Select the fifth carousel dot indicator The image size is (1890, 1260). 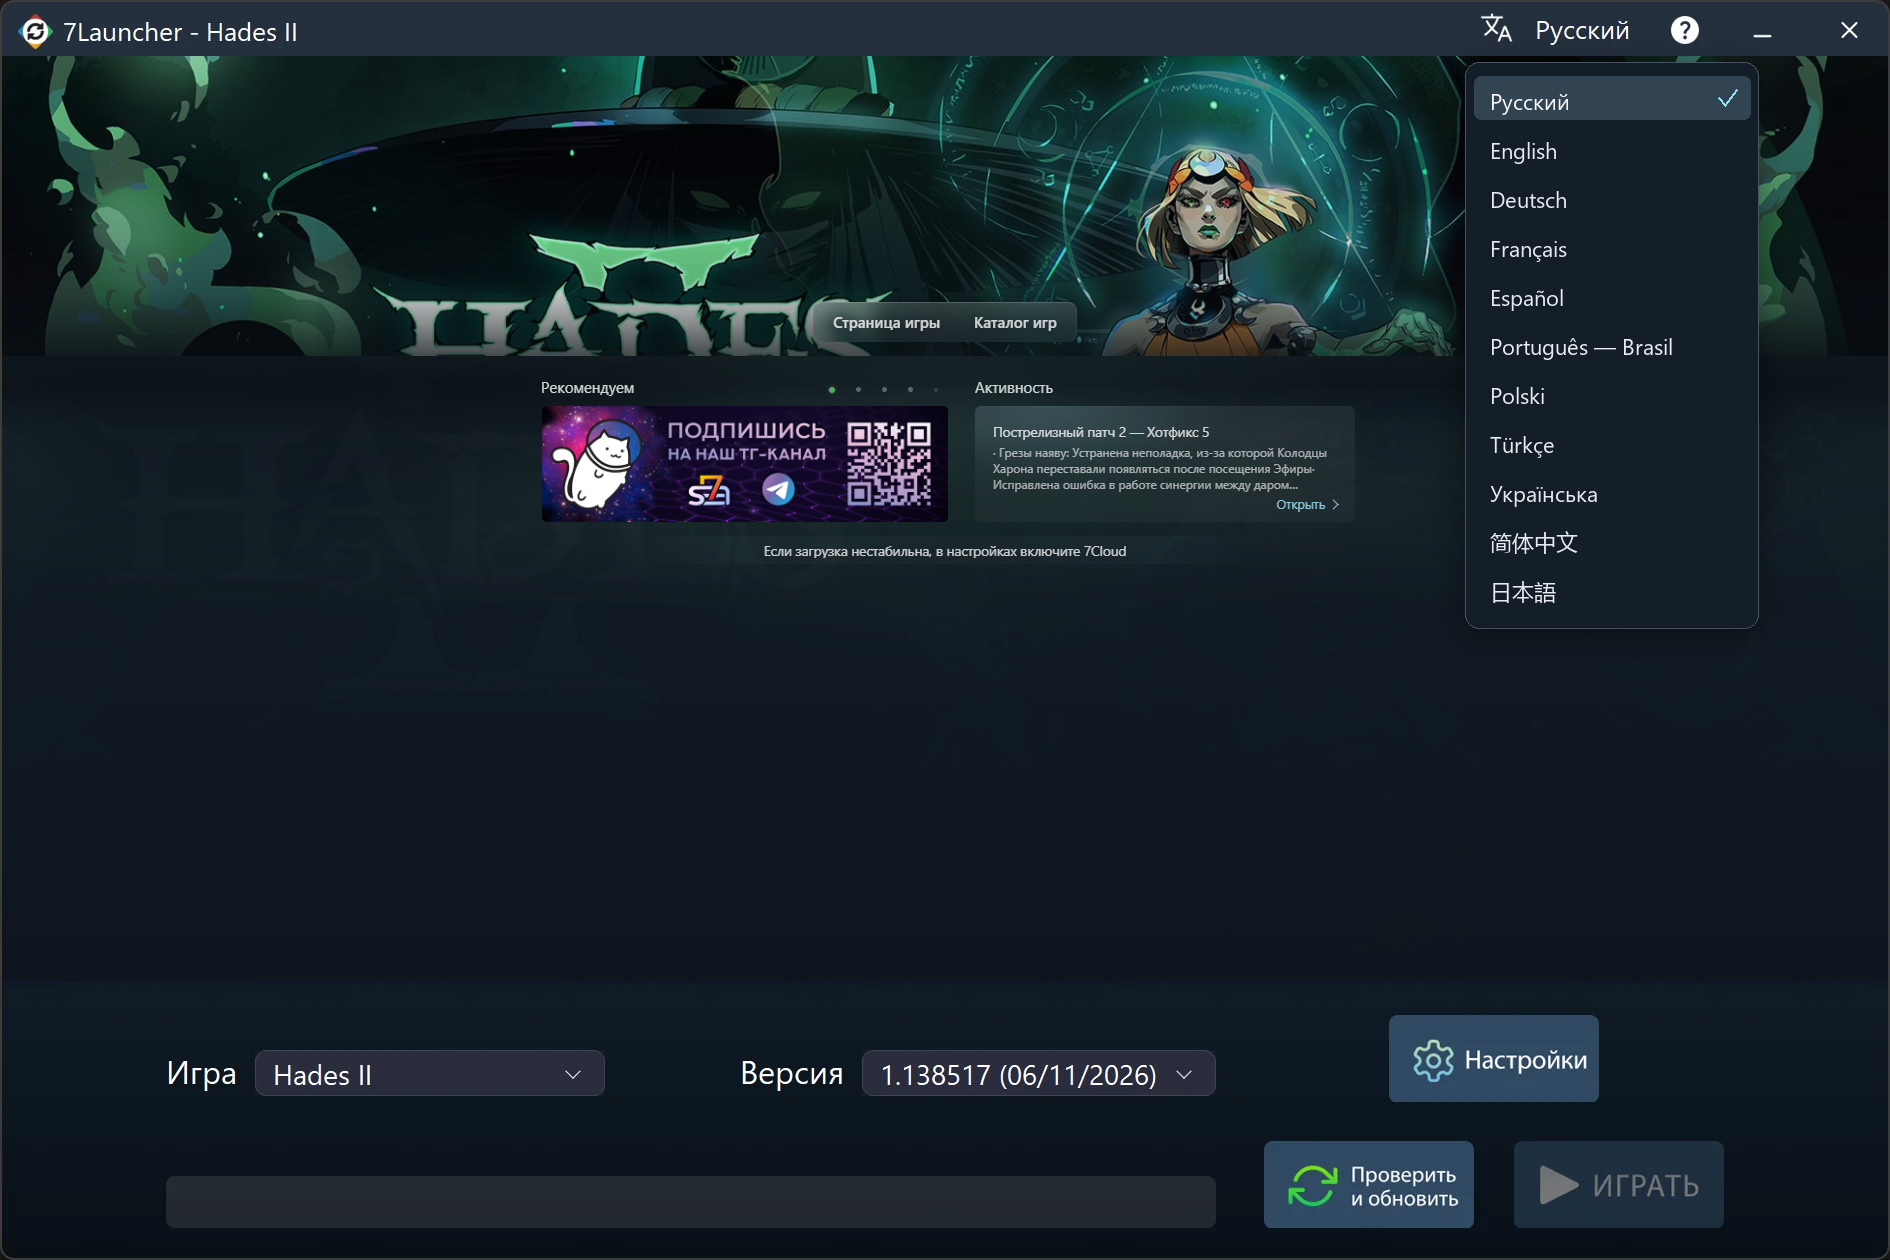click(936, 390)
